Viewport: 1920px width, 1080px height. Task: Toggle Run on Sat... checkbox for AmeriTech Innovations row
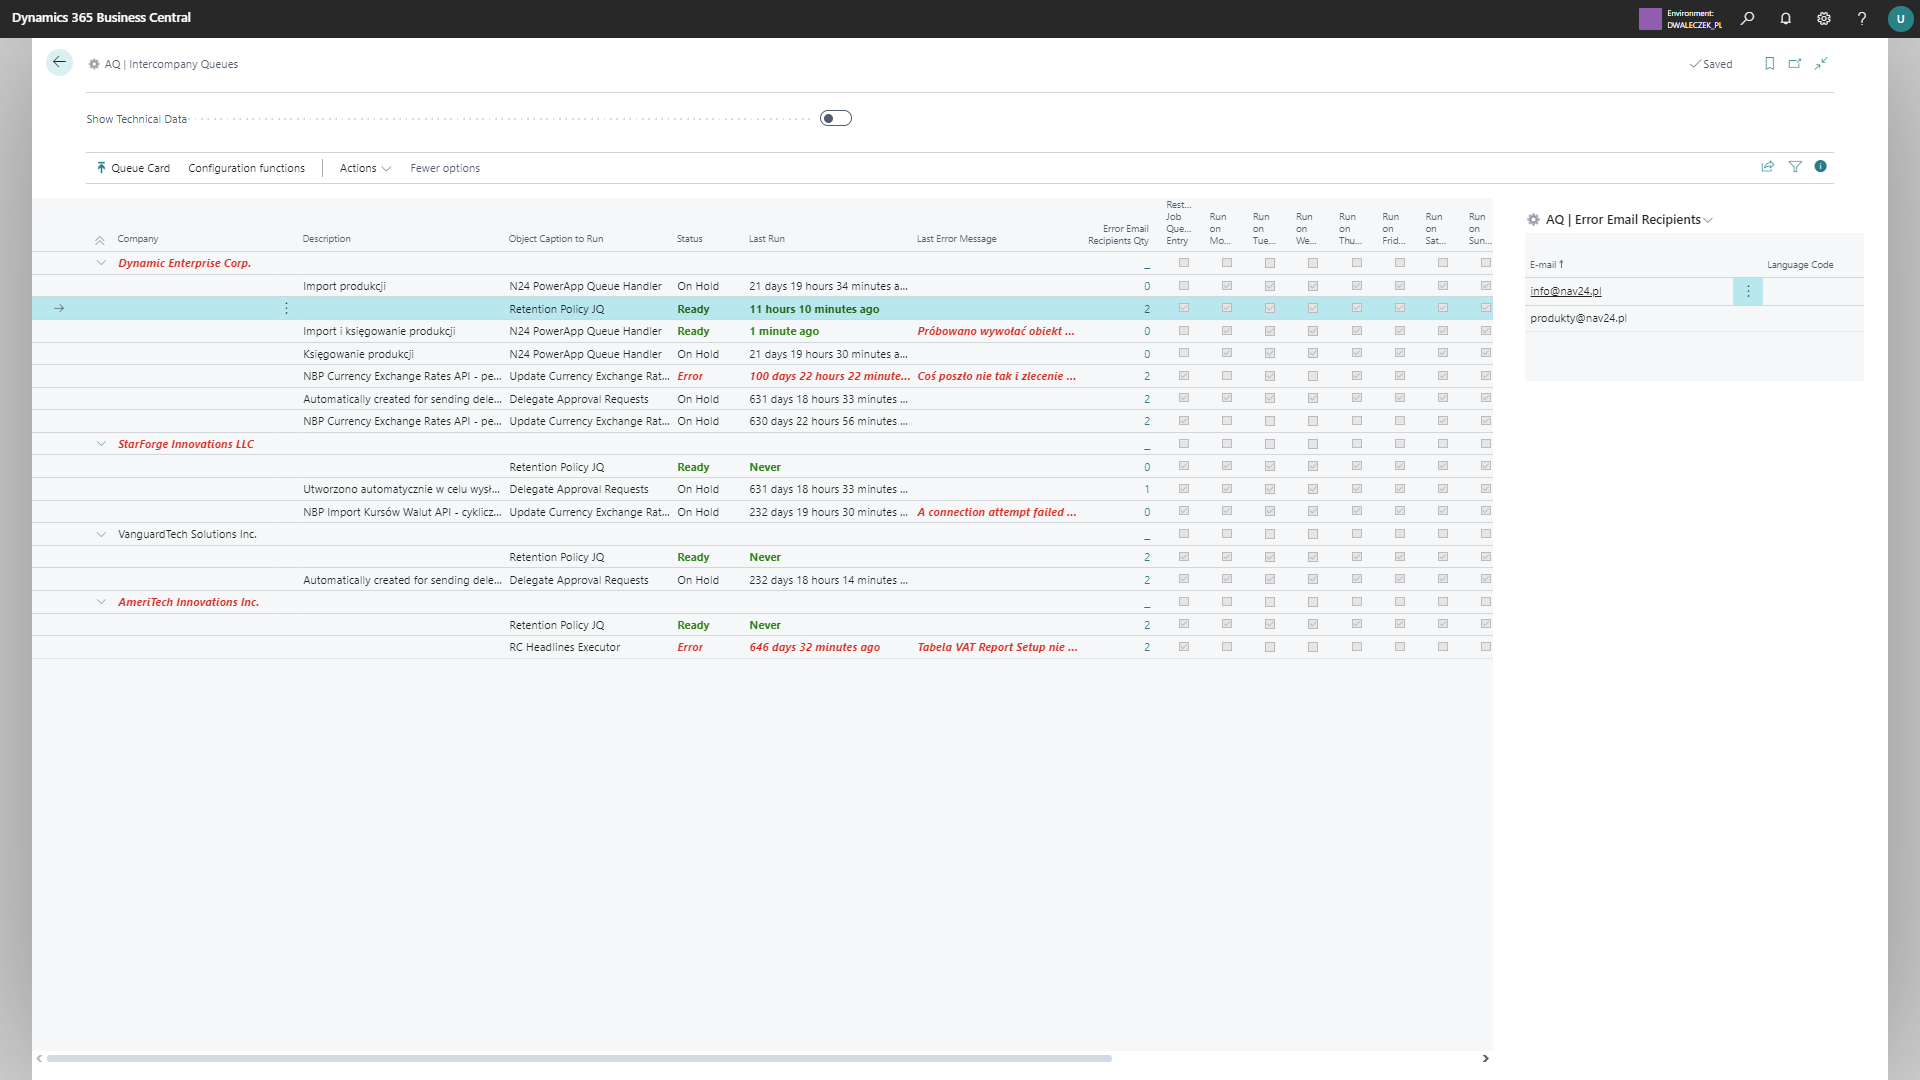click(x=1443, y=602)
